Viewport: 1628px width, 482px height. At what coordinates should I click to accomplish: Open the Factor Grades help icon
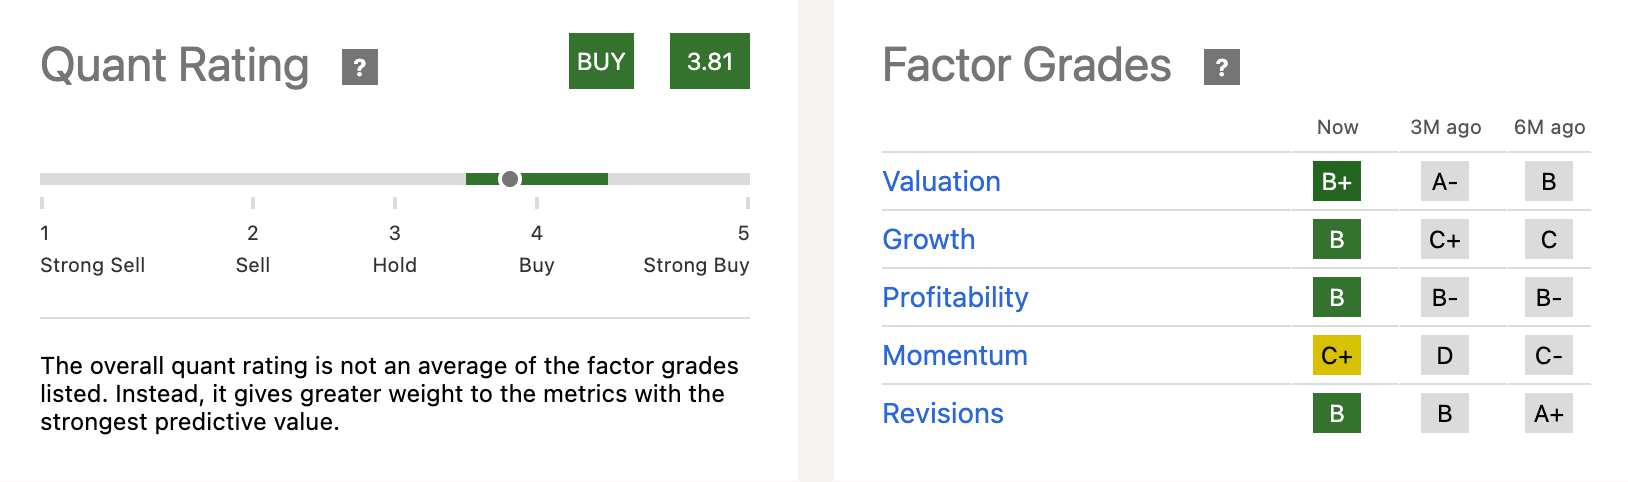(x=1222, y=67)
